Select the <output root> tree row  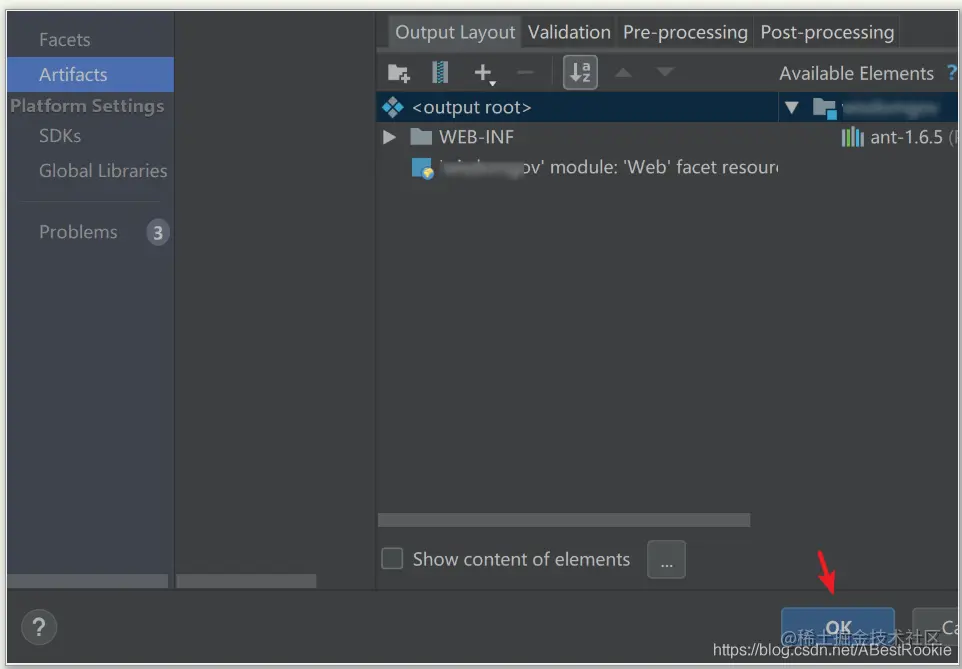pos(577,107)
